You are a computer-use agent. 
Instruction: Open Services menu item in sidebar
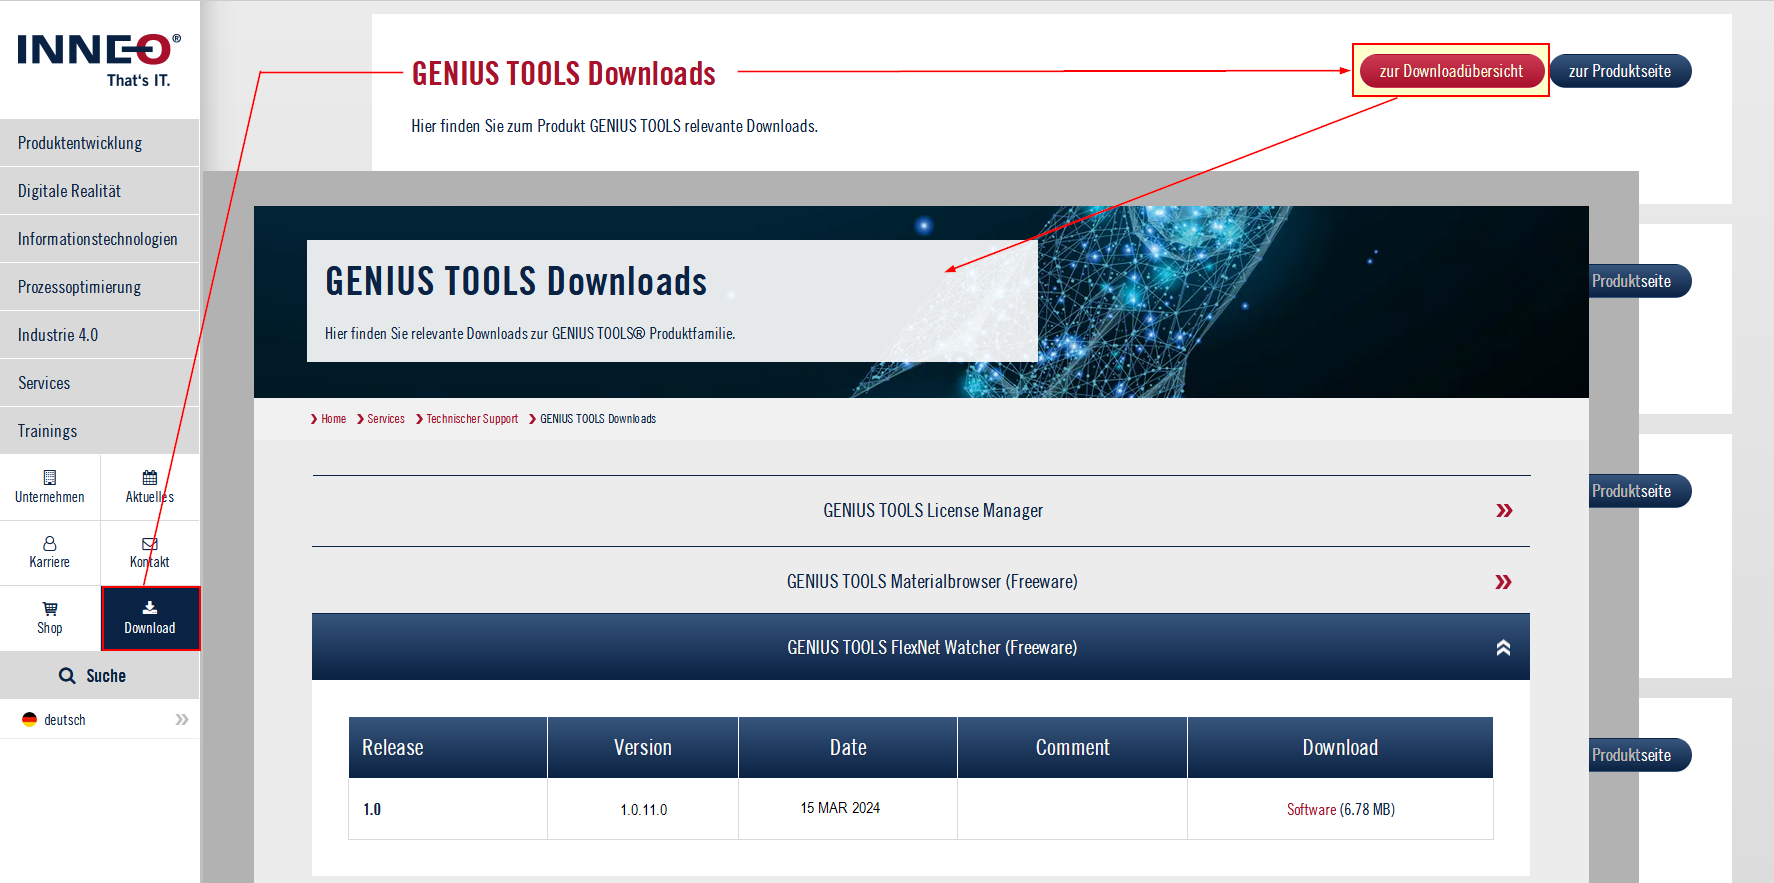[99, 383]
